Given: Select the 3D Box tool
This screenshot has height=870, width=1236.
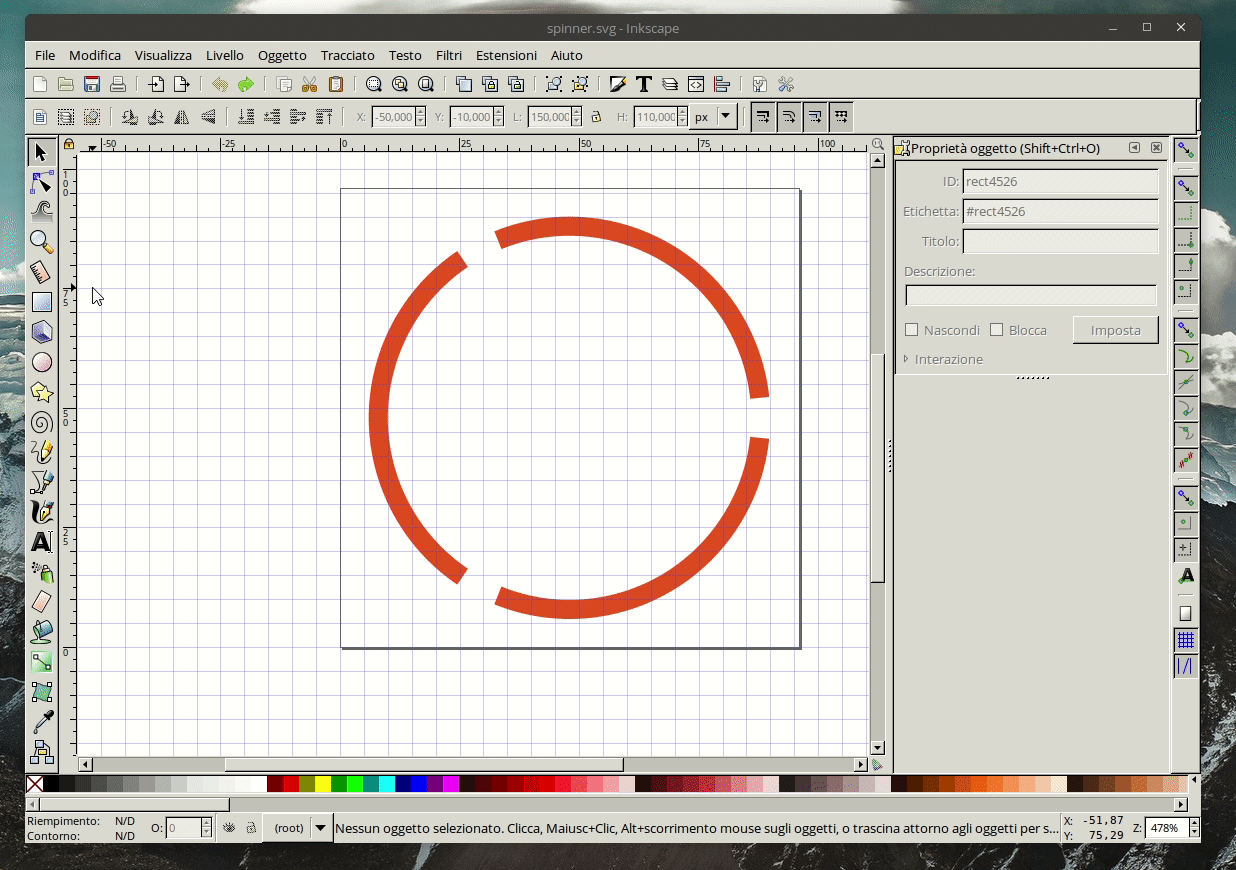Looking at the screenshot, I should click(41, 332).
